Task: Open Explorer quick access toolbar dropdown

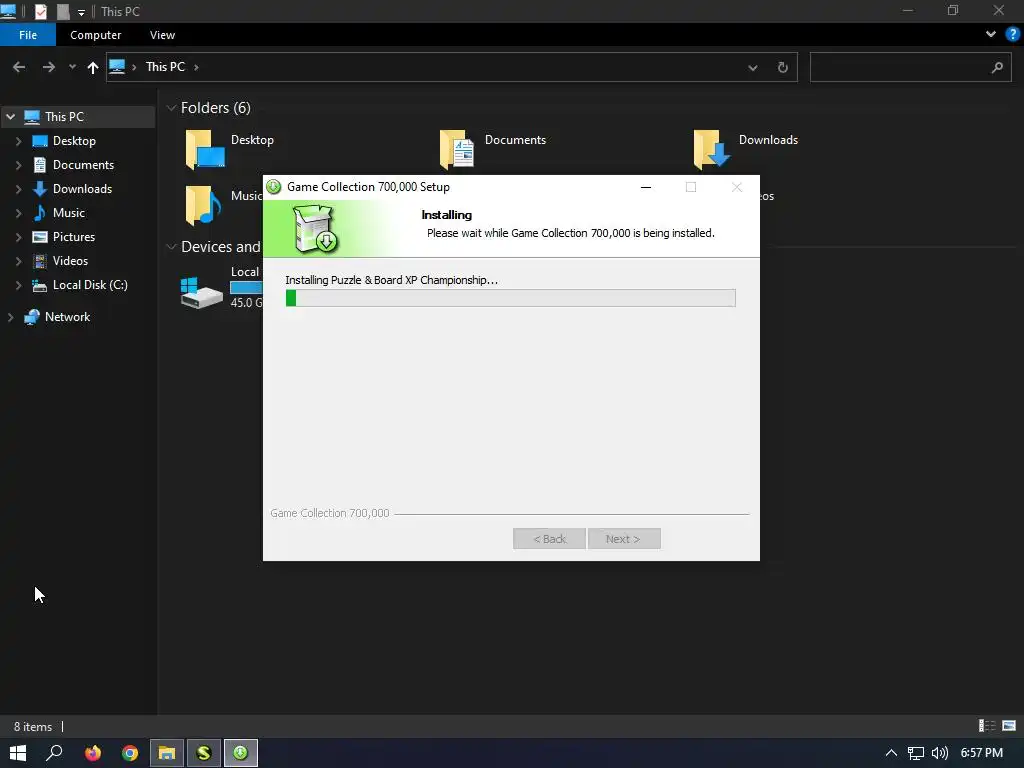Action: pyautogui.click(x=81, y=12)
